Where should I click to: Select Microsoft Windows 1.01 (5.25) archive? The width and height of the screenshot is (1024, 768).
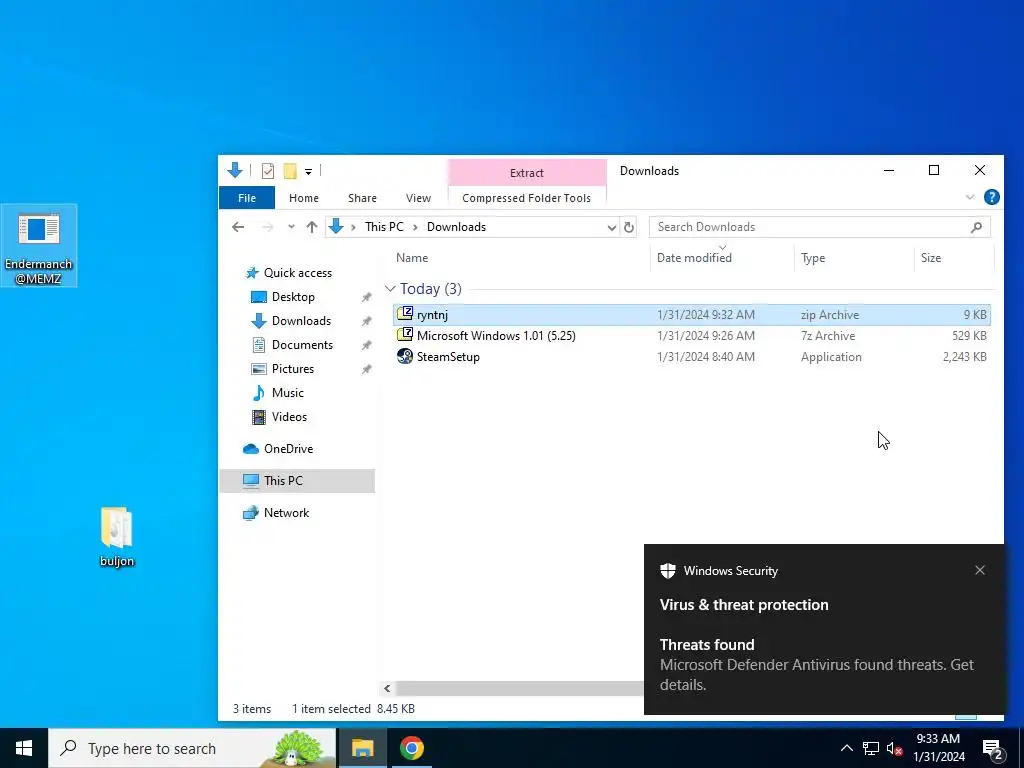(x=692, y=336)
